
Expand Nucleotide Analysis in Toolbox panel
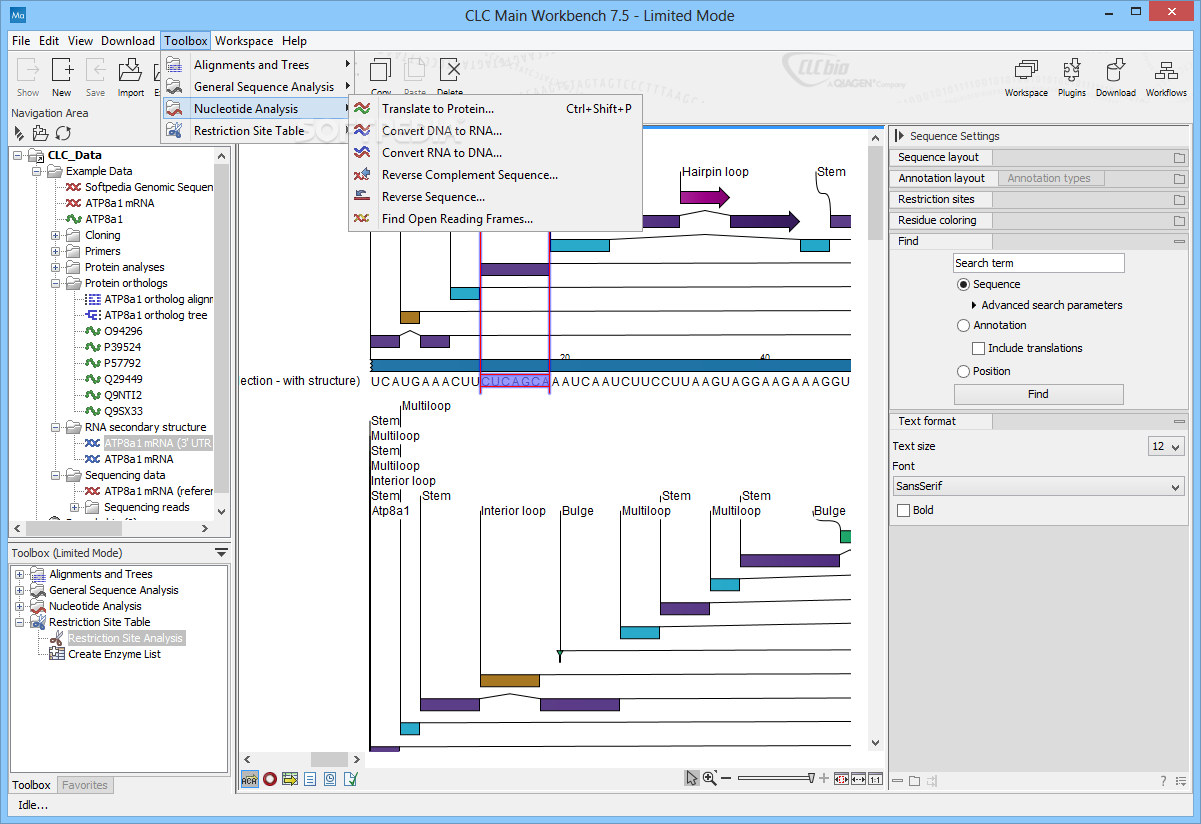(20, 606)
